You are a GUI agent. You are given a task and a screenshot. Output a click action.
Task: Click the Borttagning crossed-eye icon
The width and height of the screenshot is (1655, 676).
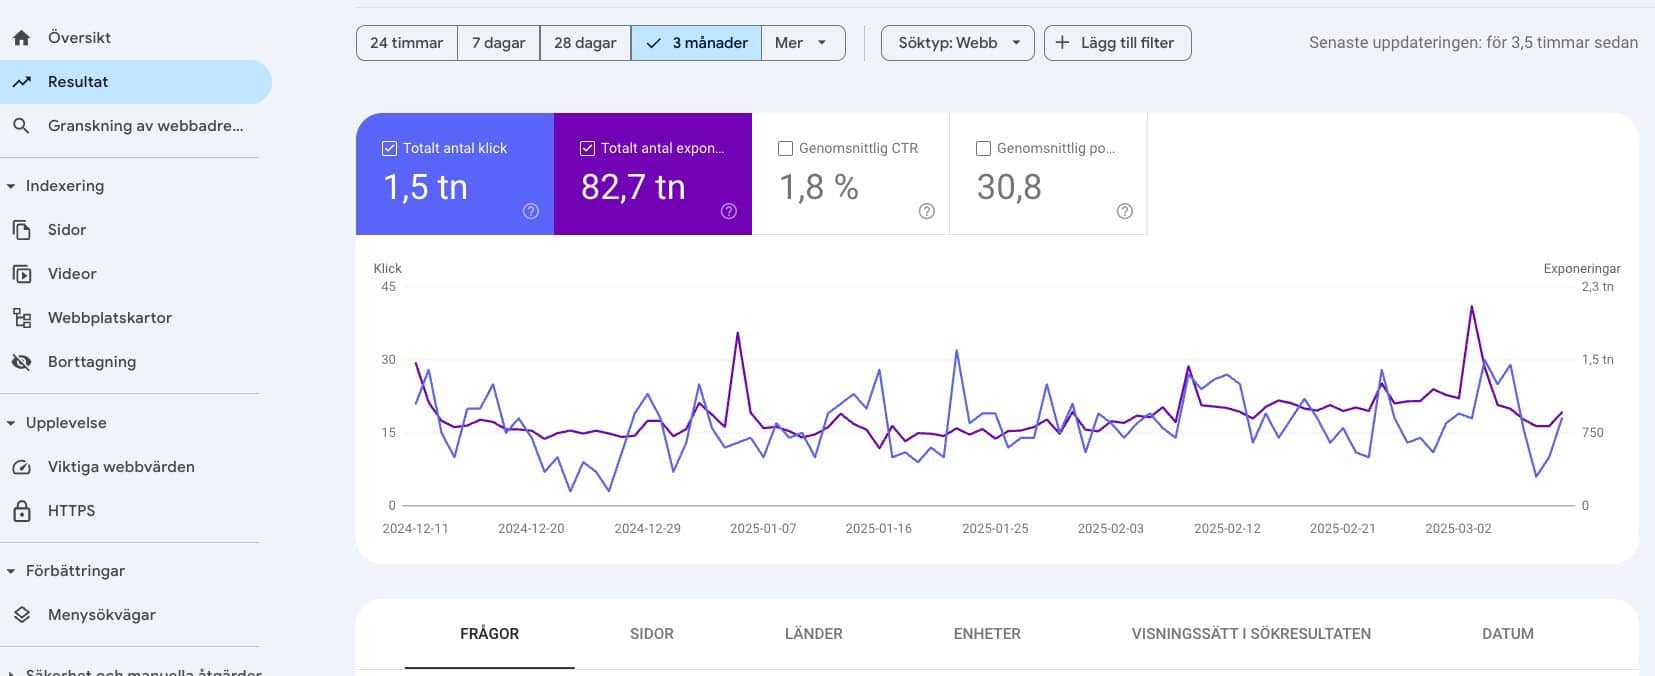[21, 362]
